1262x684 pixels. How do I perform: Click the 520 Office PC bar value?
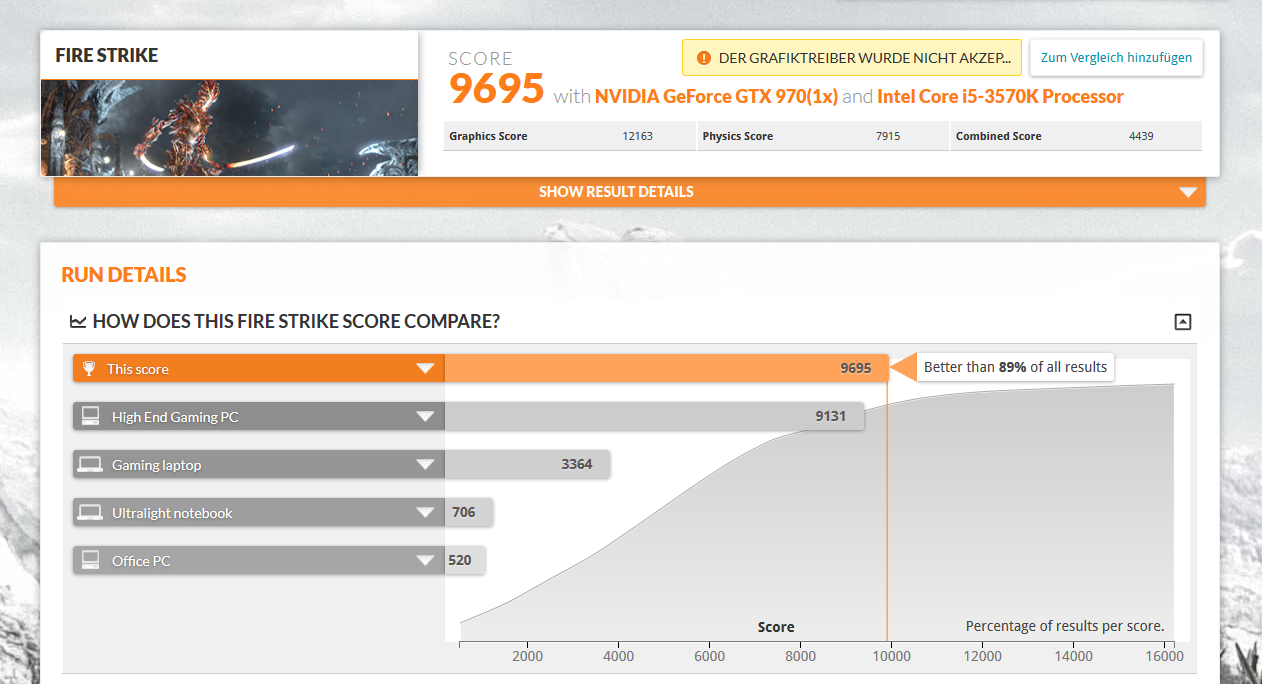coord(460,561)
